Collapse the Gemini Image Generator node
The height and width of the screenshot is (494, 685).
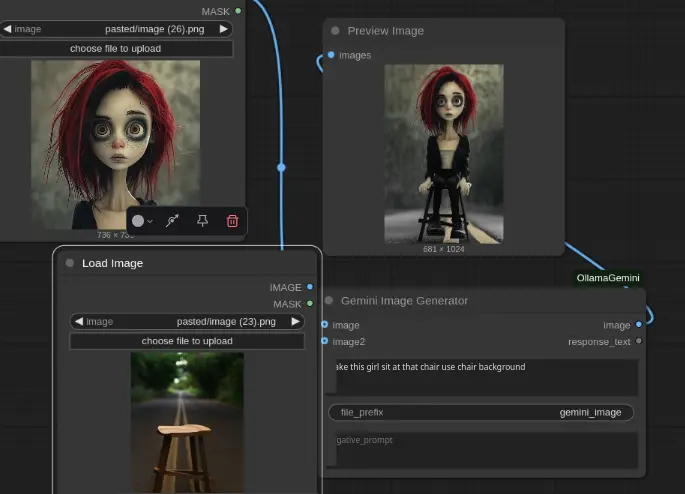329,301
